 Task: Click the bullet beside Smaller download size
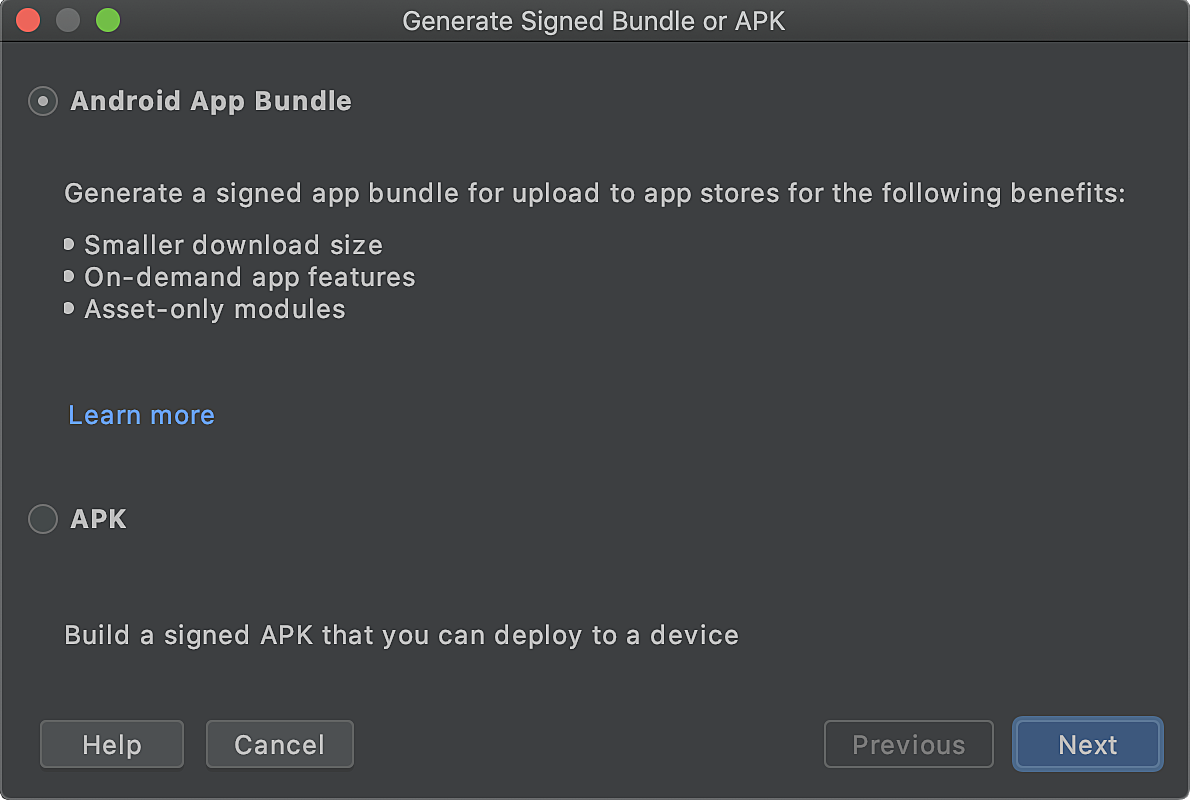click(69, 245)
